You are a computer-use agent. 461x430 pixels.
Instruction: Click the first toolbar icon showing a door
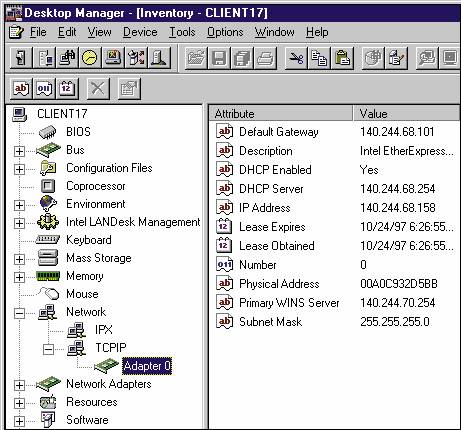coord(21,58)
